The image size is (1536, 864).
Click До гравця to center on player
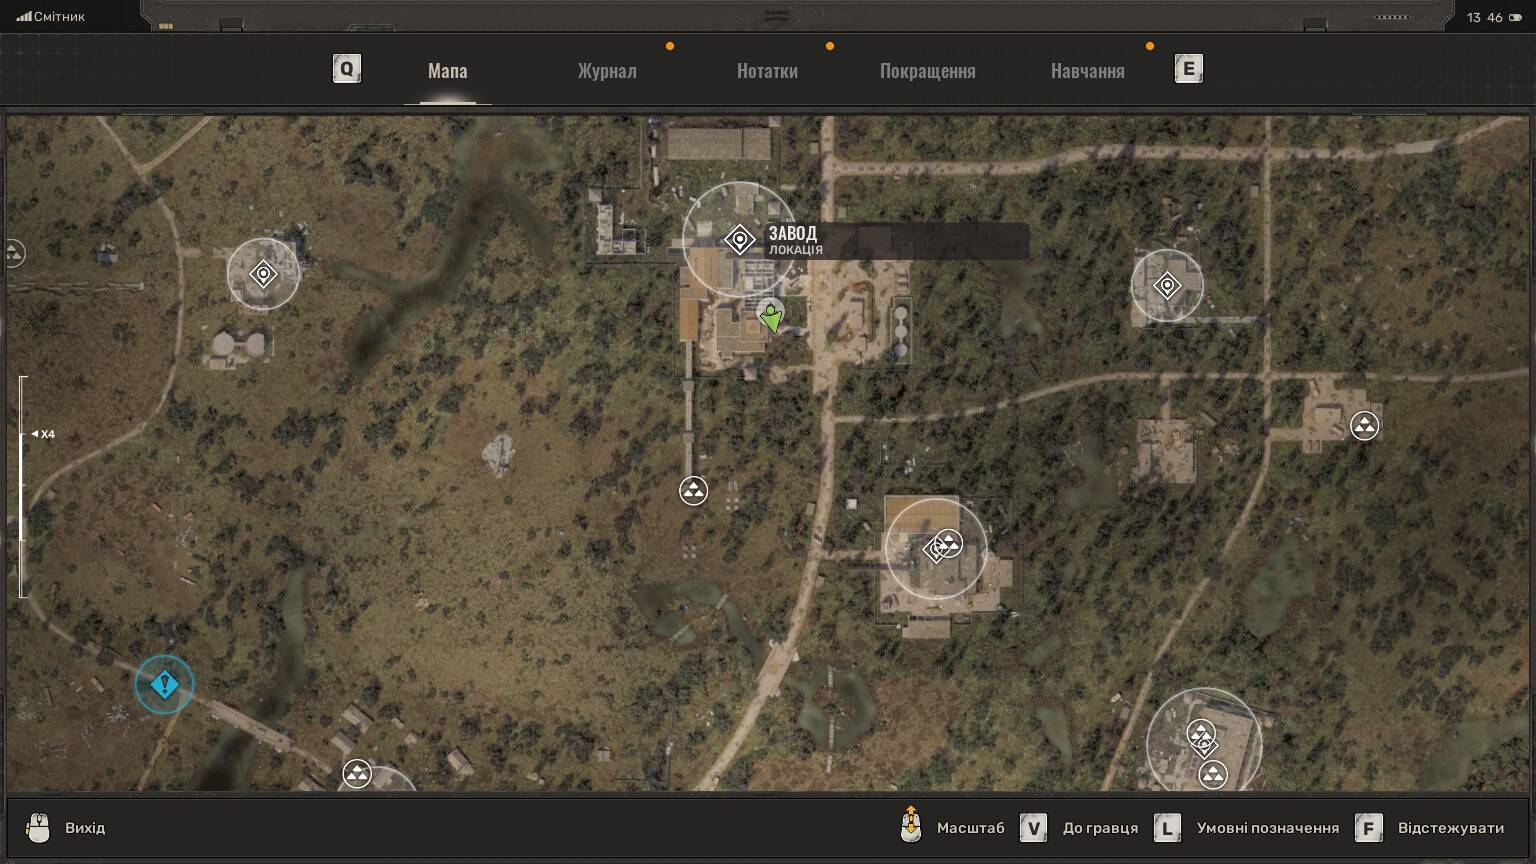coord(1100,828)
